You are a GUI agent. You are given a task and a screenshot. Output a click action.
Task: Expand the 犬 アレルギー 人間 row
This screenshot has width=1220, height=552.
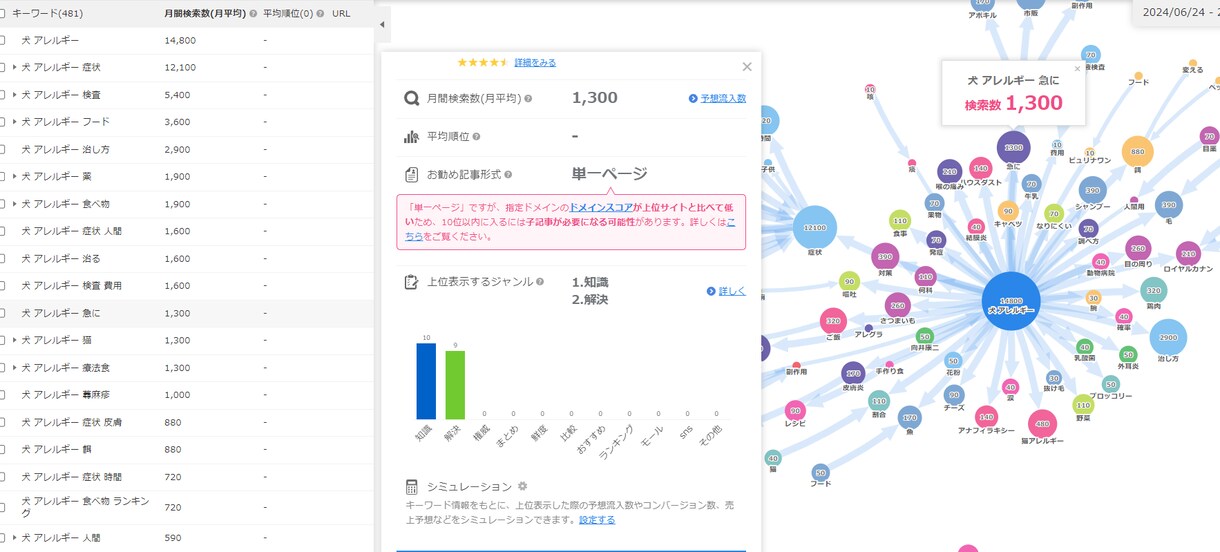15,538
